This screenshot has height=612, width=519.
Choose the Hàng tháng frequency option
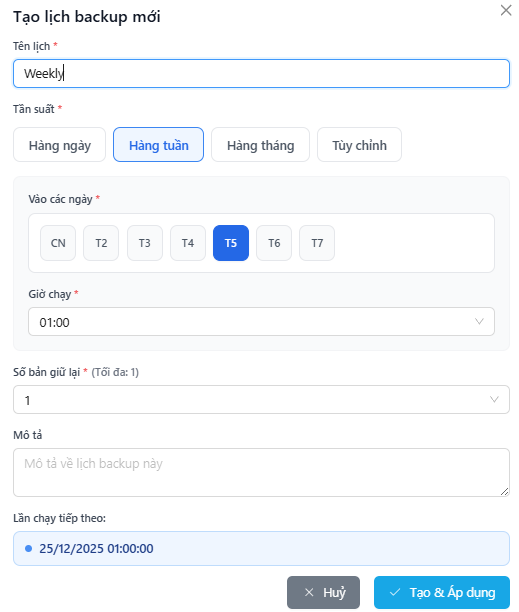(x=260, y=145)
